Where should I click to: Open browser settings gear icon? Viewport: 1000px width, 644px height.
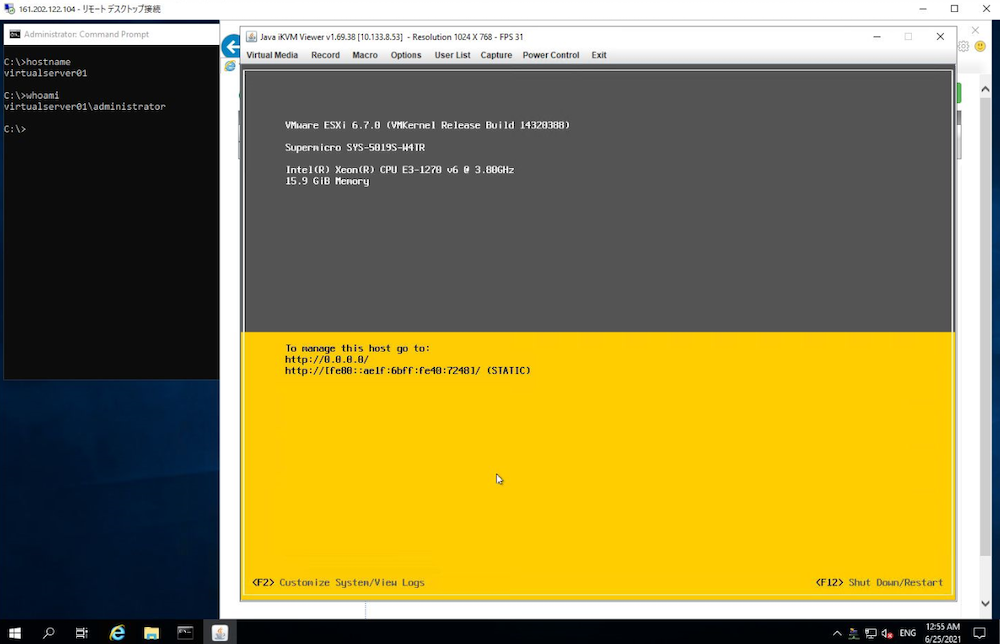(964, 46)
